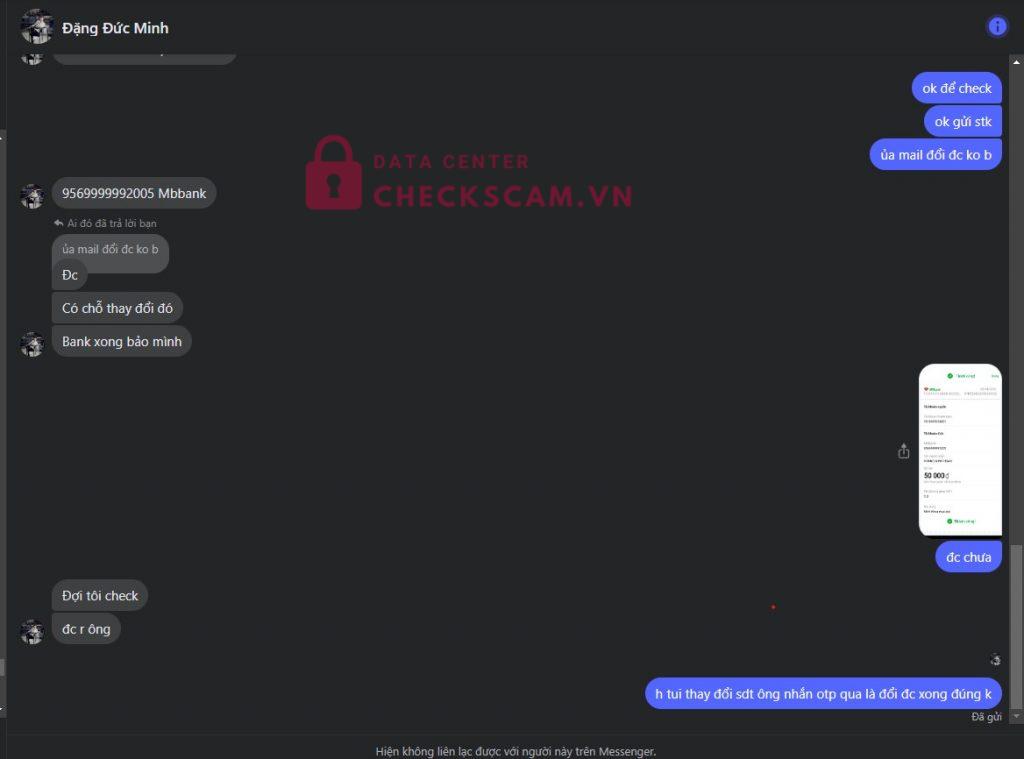Select the 'ok gửi stk' message bubble

963,121
